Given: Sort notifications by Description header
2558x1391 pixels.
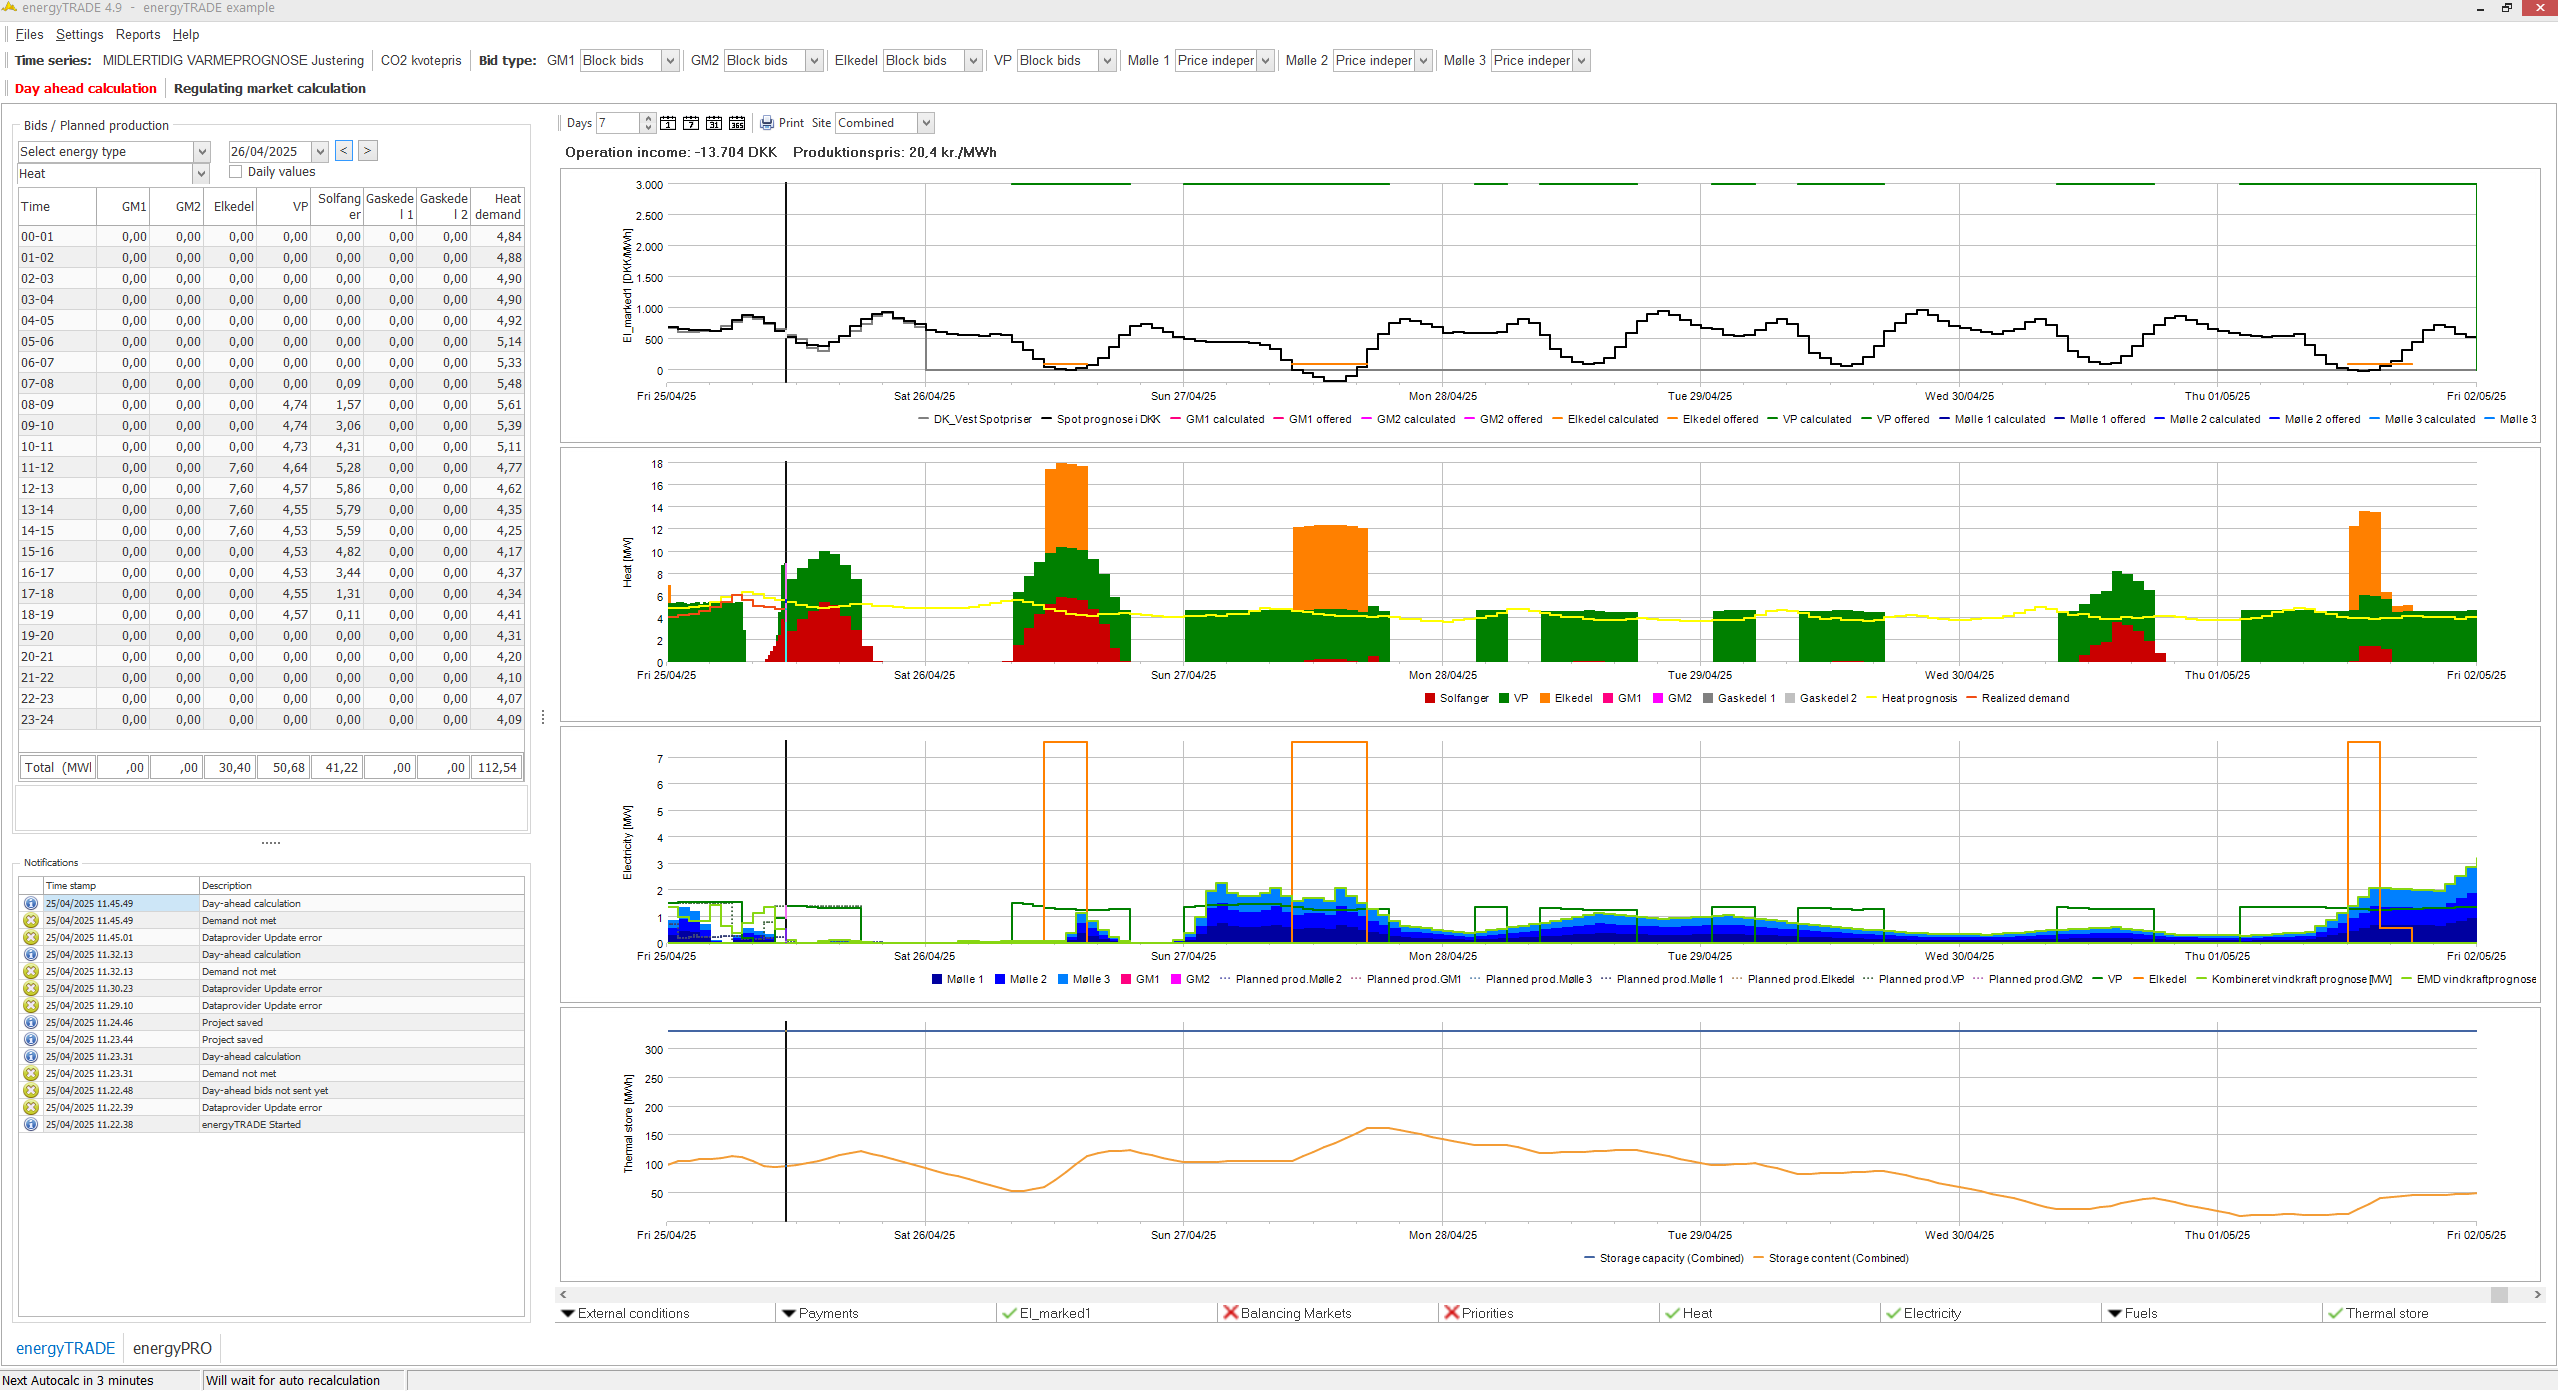Looking at the screenshot, I should [x=361, y=885].
